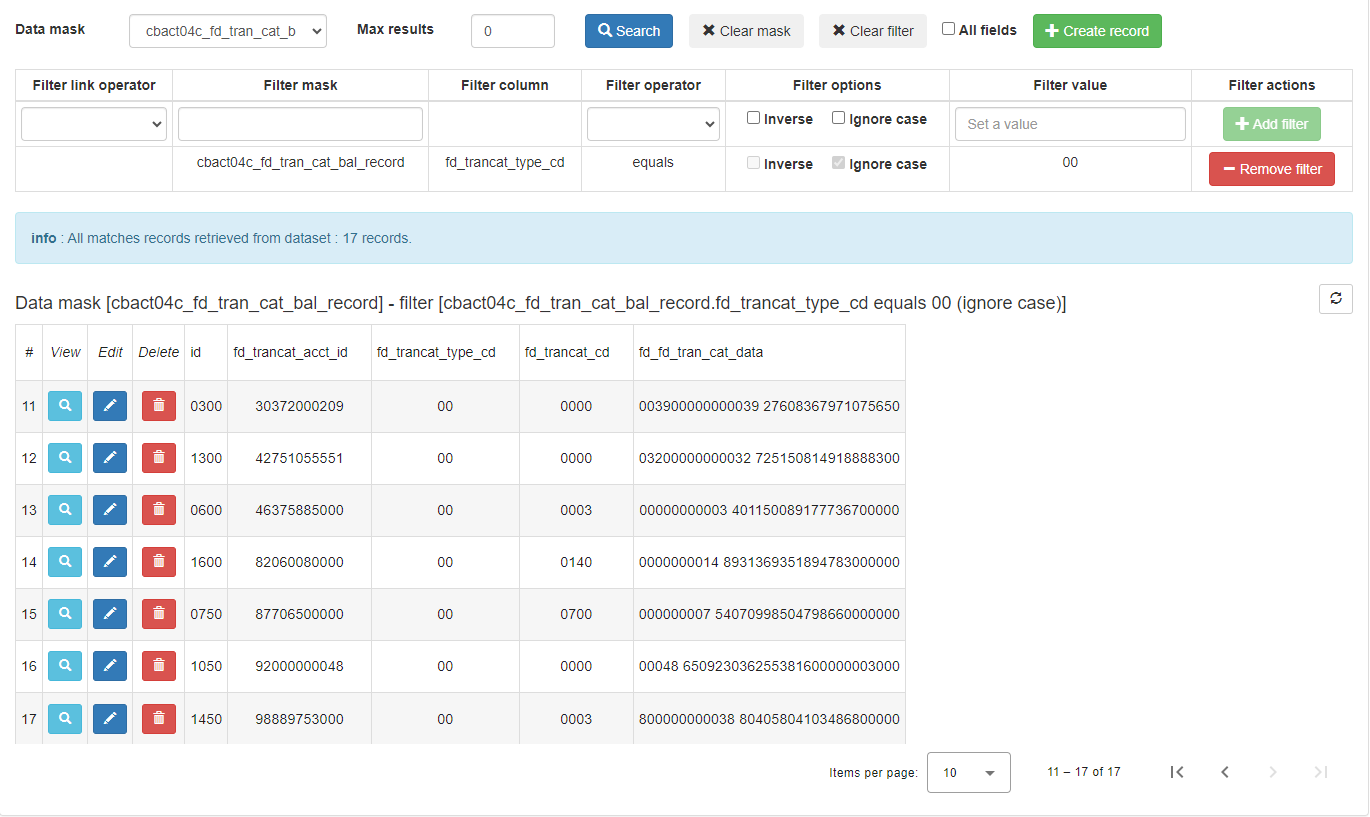
Task: Click the search magnifier icon on the Search button
Action: coord(608,31)
